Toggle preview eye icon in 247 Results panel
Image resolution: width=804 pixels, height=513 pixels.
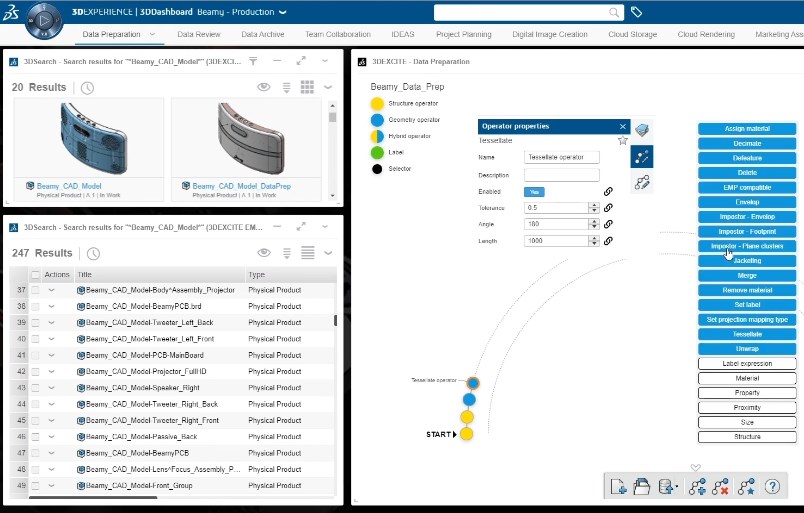coord(264,252)
